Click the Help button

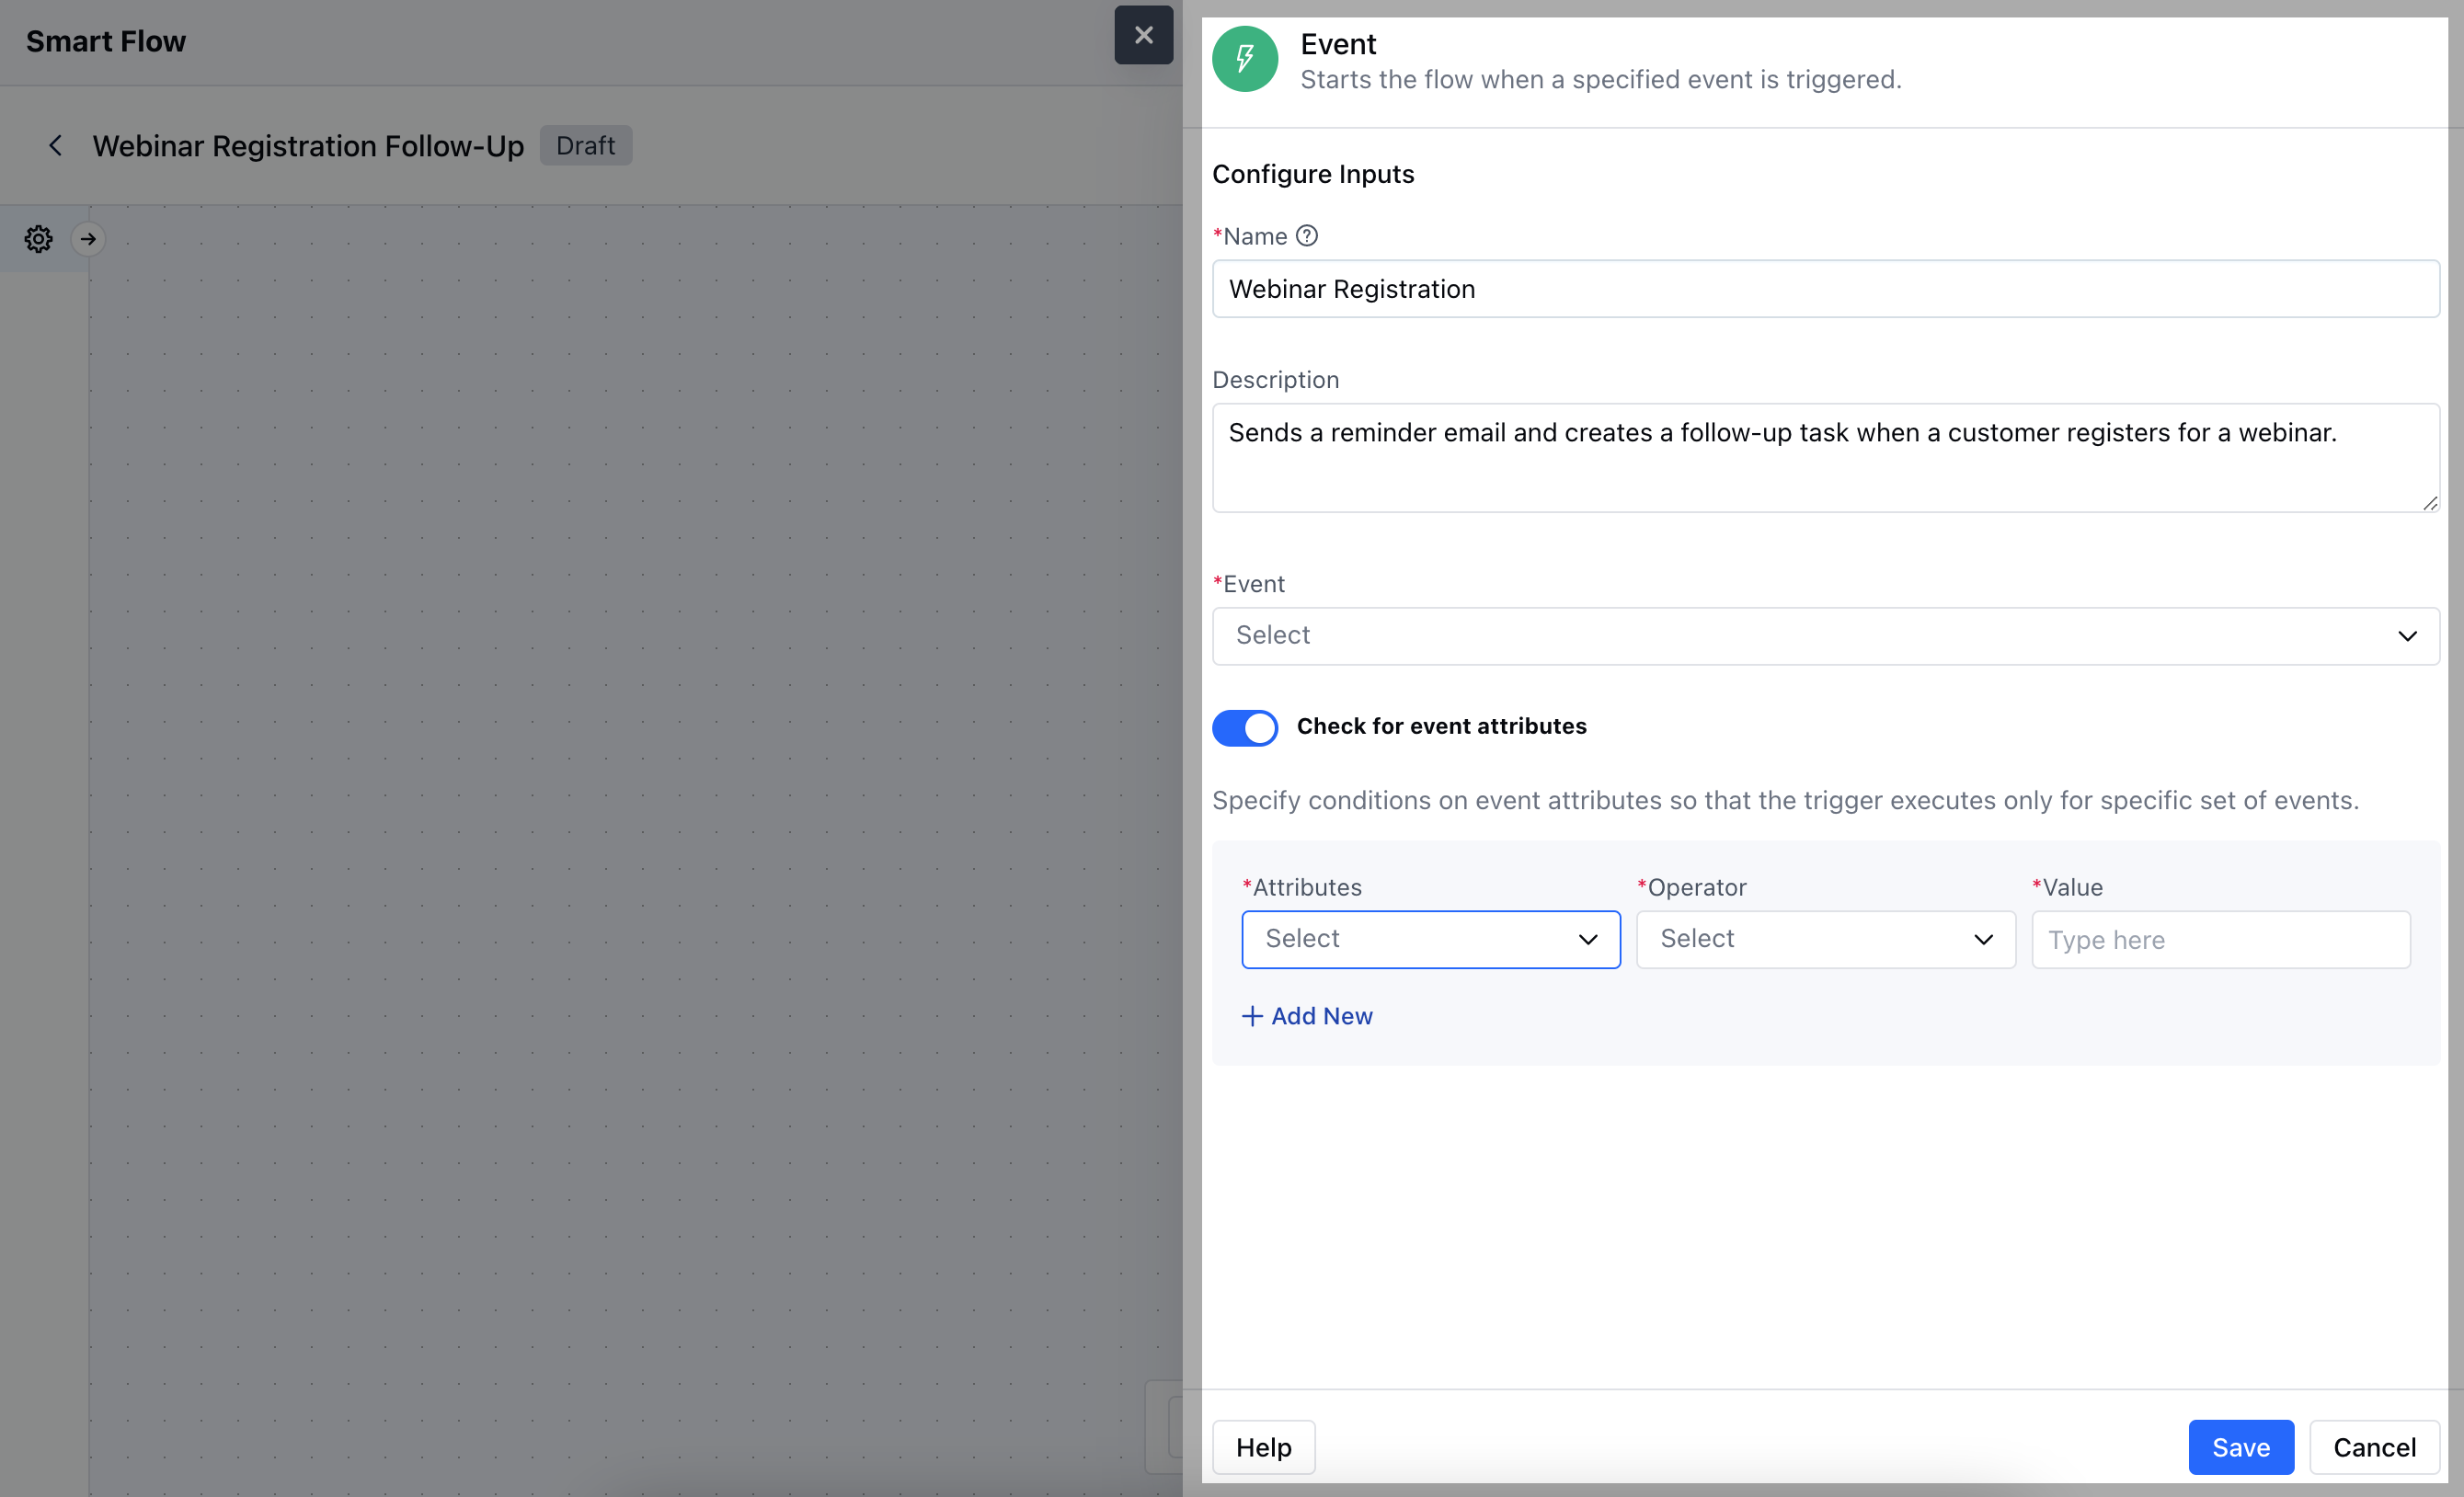[1263, 1446]
